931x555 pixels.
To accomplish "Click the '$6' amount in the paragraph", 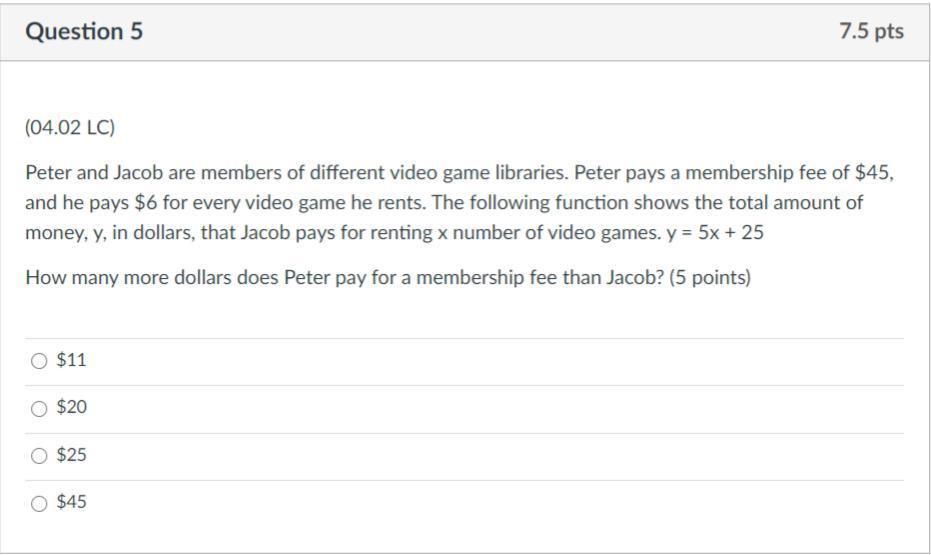I will 146,202.
